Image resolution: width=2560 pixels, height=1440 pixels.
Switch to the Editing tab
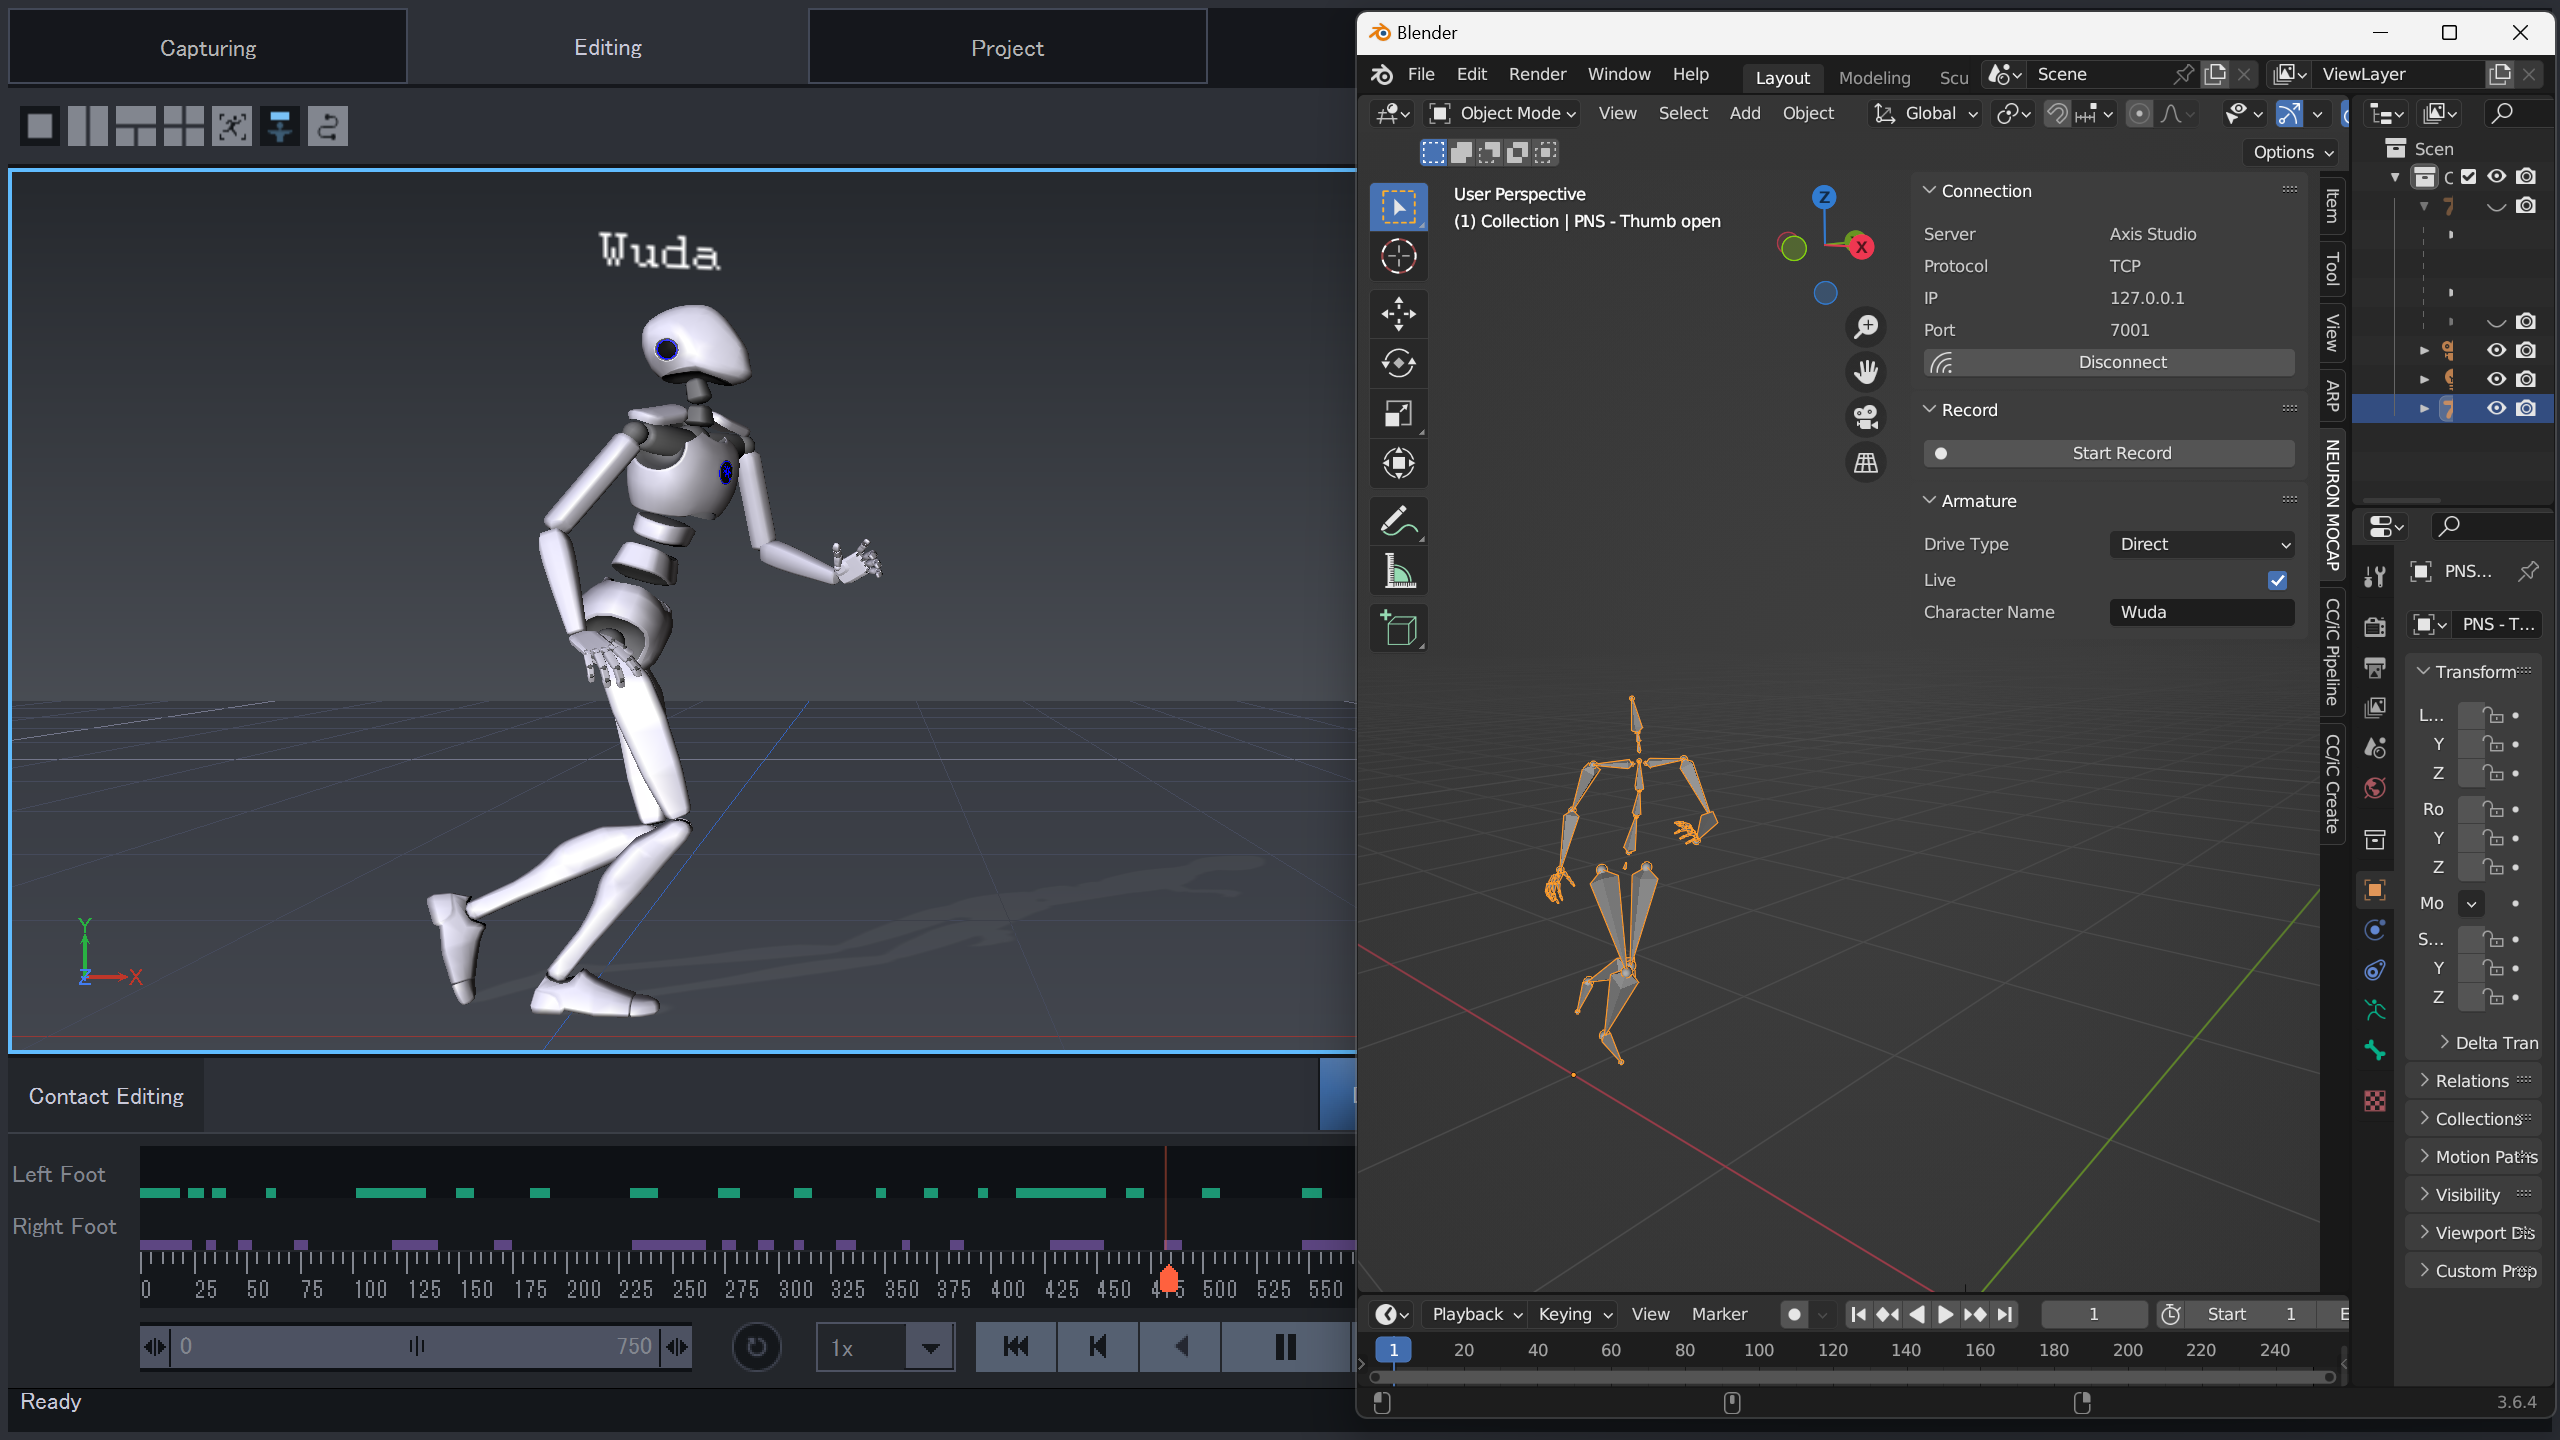click(x=607, y=47)
